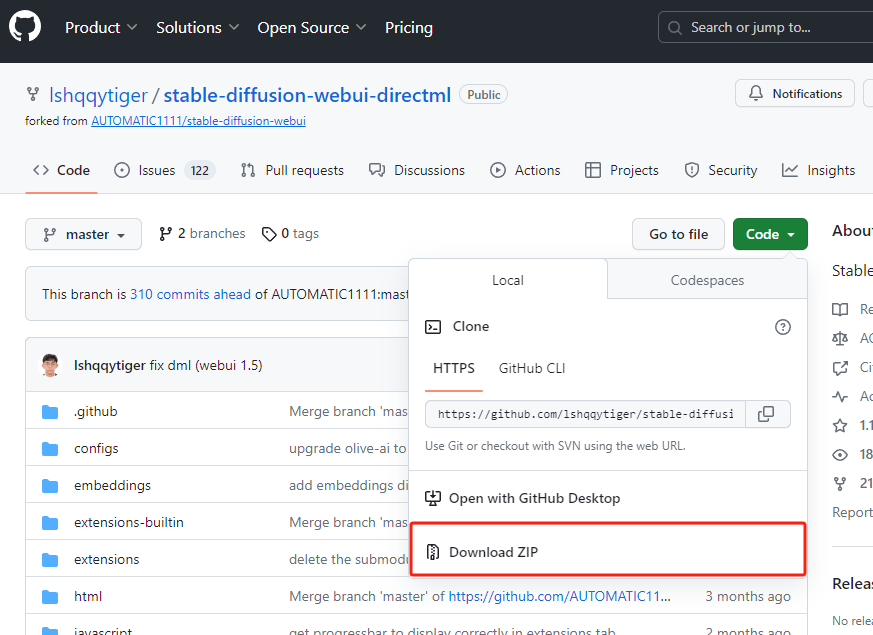Screen dimensions: 873x635
Task: Click the folder icon beside html
Action: click(50, 597)
